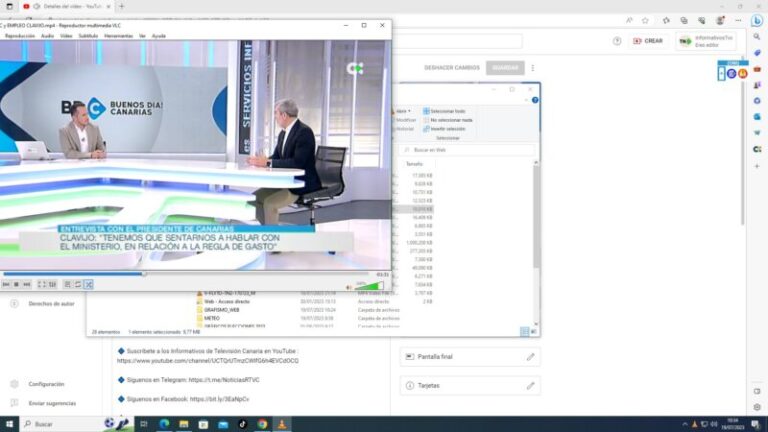The height and width of the screenshot is (432, 768).
Task: Open YouTube Studio help icon
Action: (617, 41)
